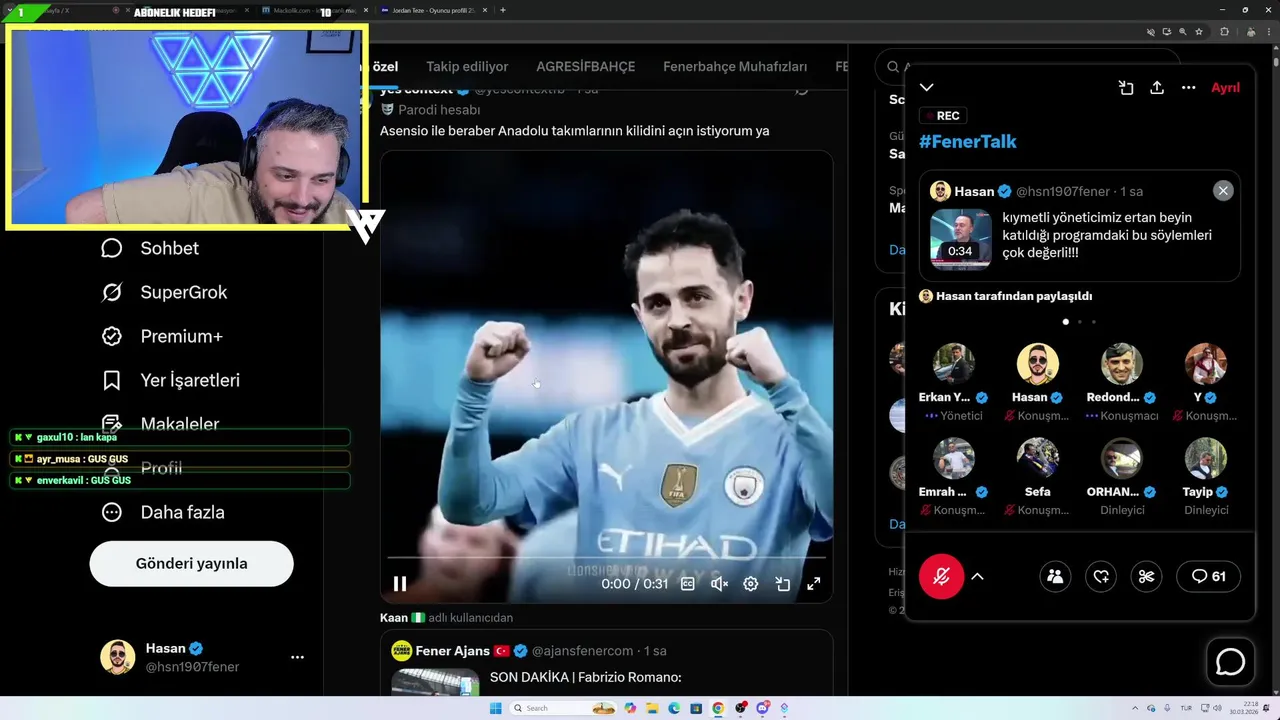Open Hasan speaker avatar in Space
The height and width of the screenshot is (720, 1280).
click(1038, 364)
